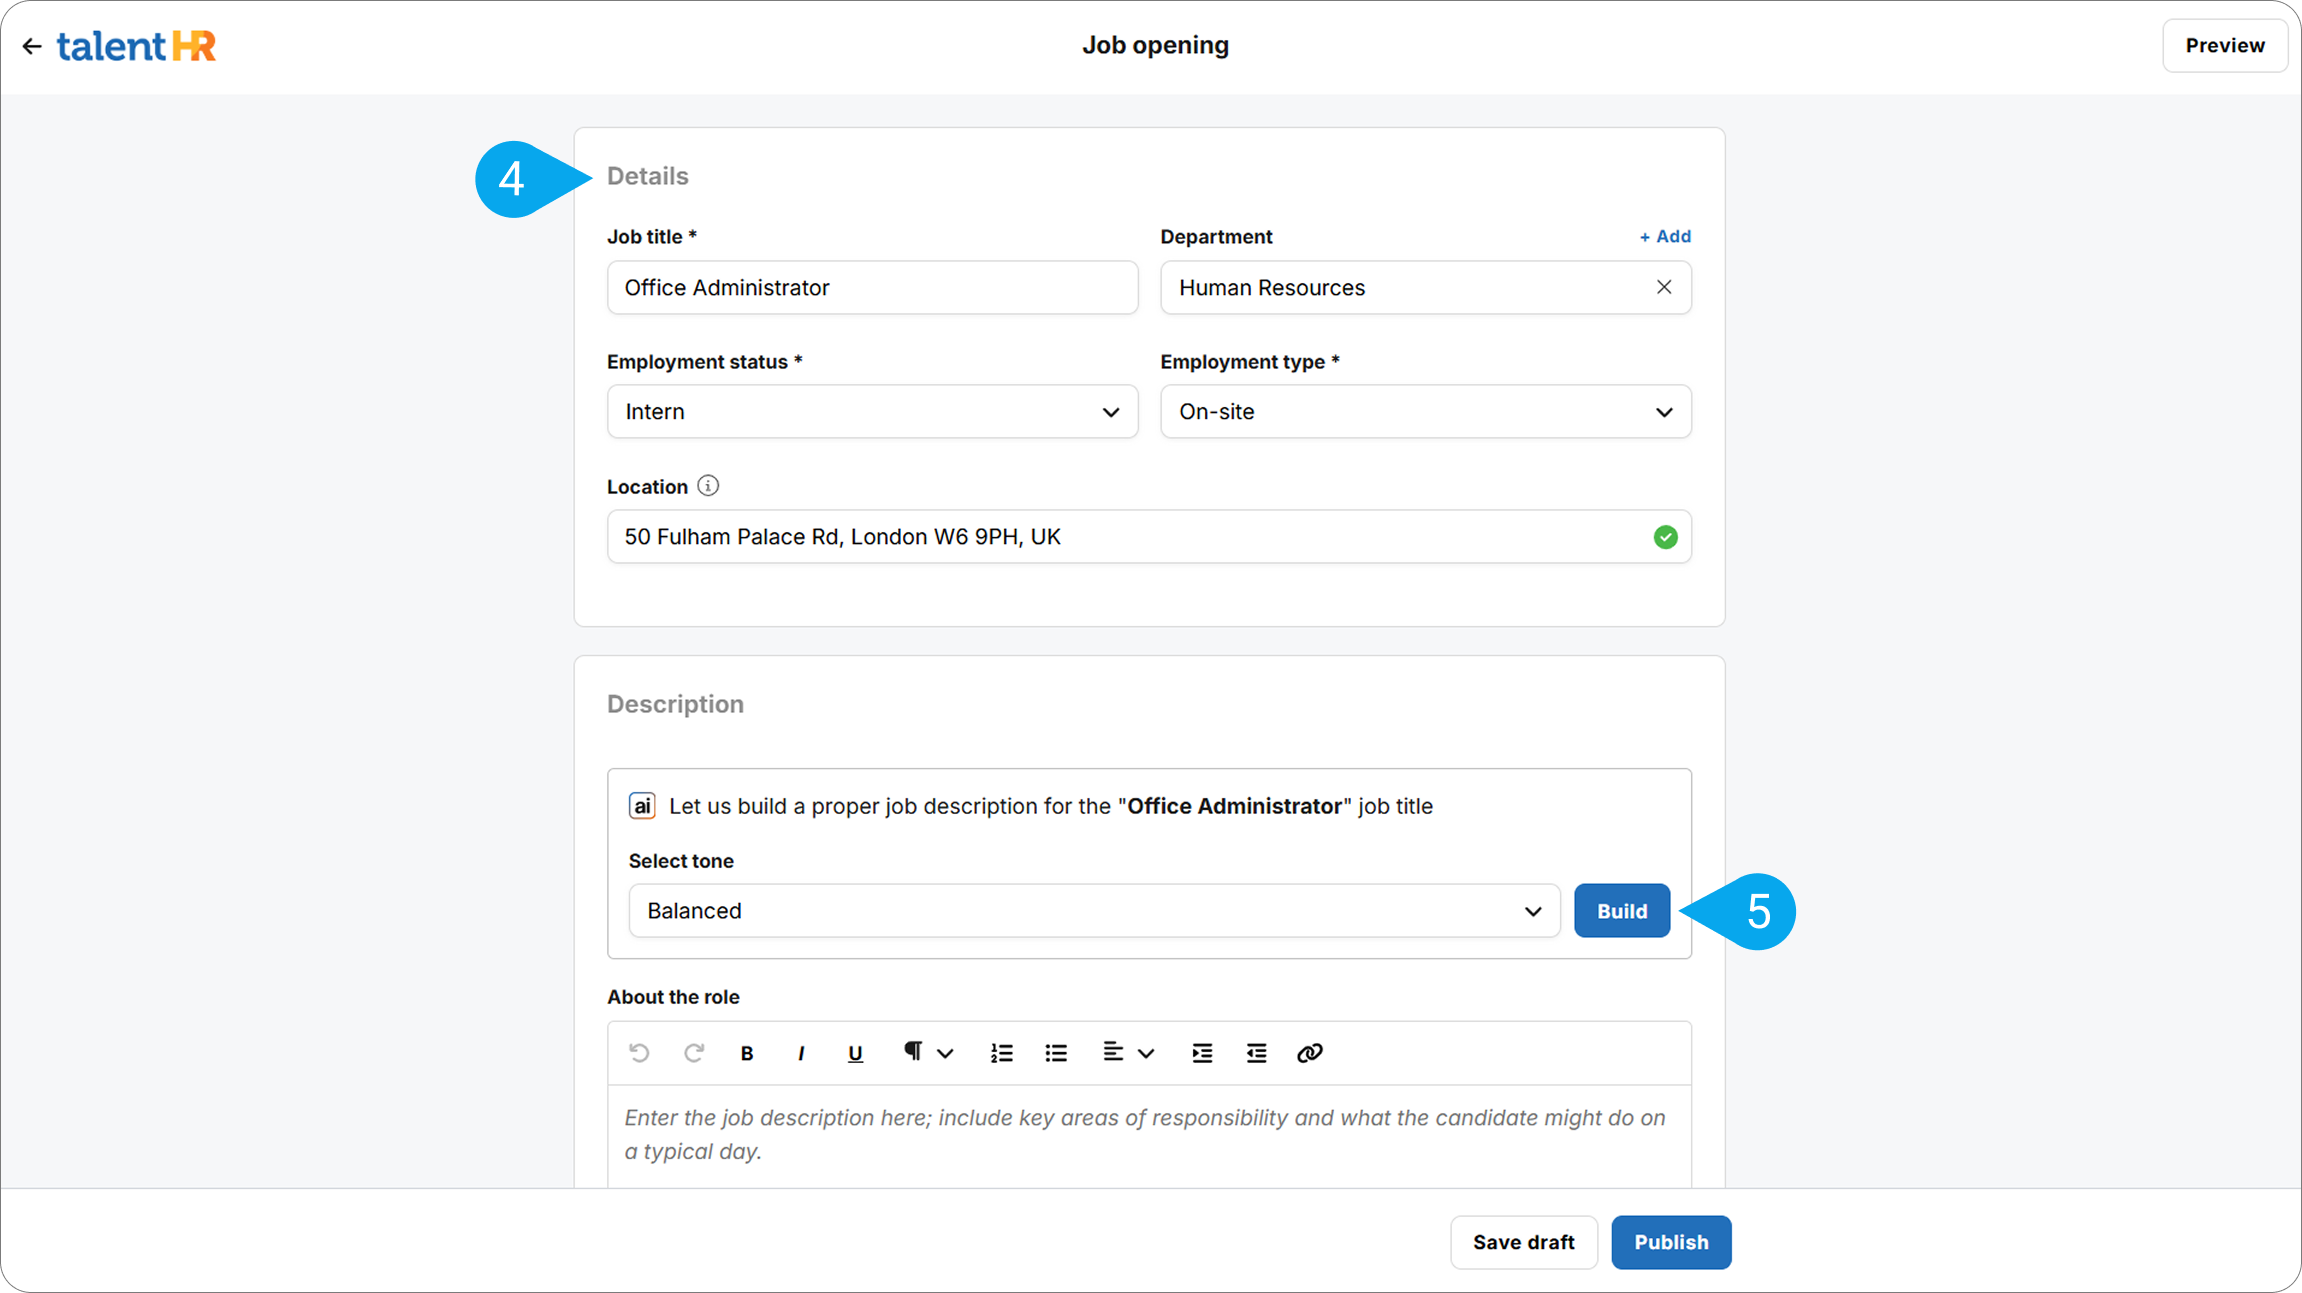Open the Employment status dropdown
Screen dimensions: 2302x1293
coord(872,412)
